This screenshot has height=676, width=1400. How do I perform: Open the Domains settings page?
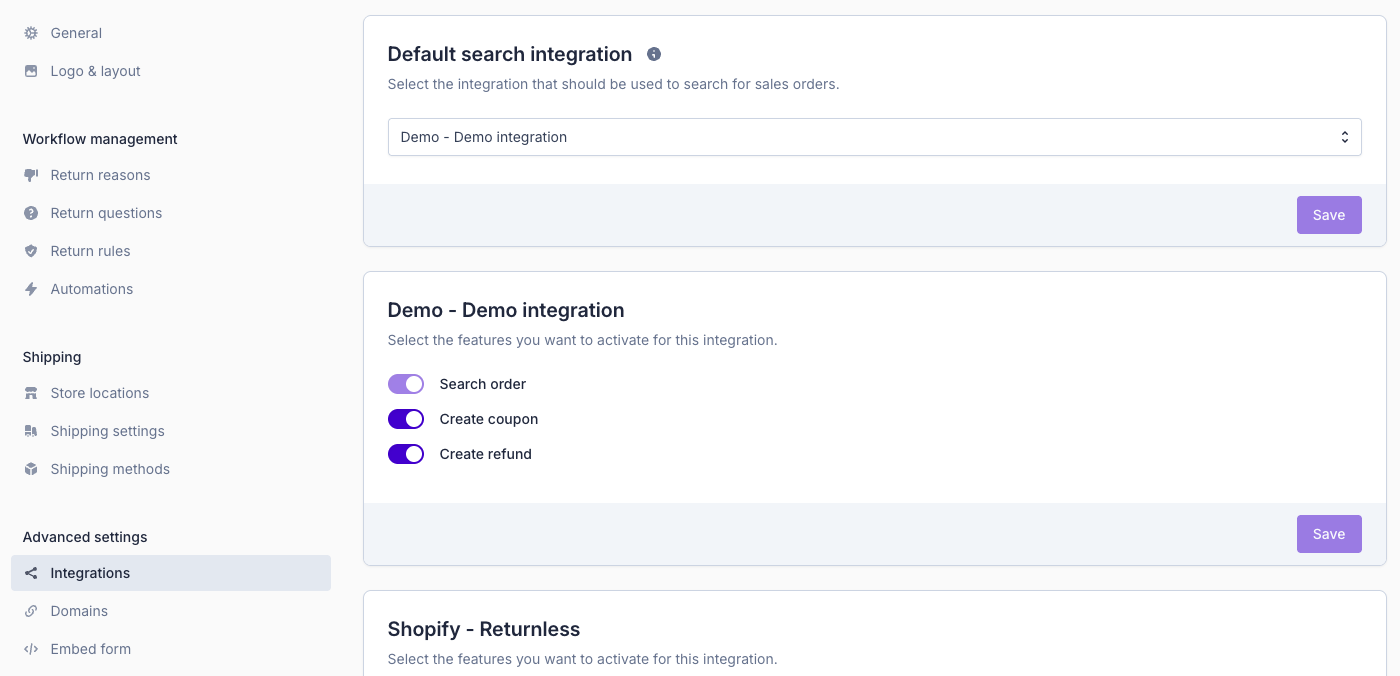pos(79,611)
